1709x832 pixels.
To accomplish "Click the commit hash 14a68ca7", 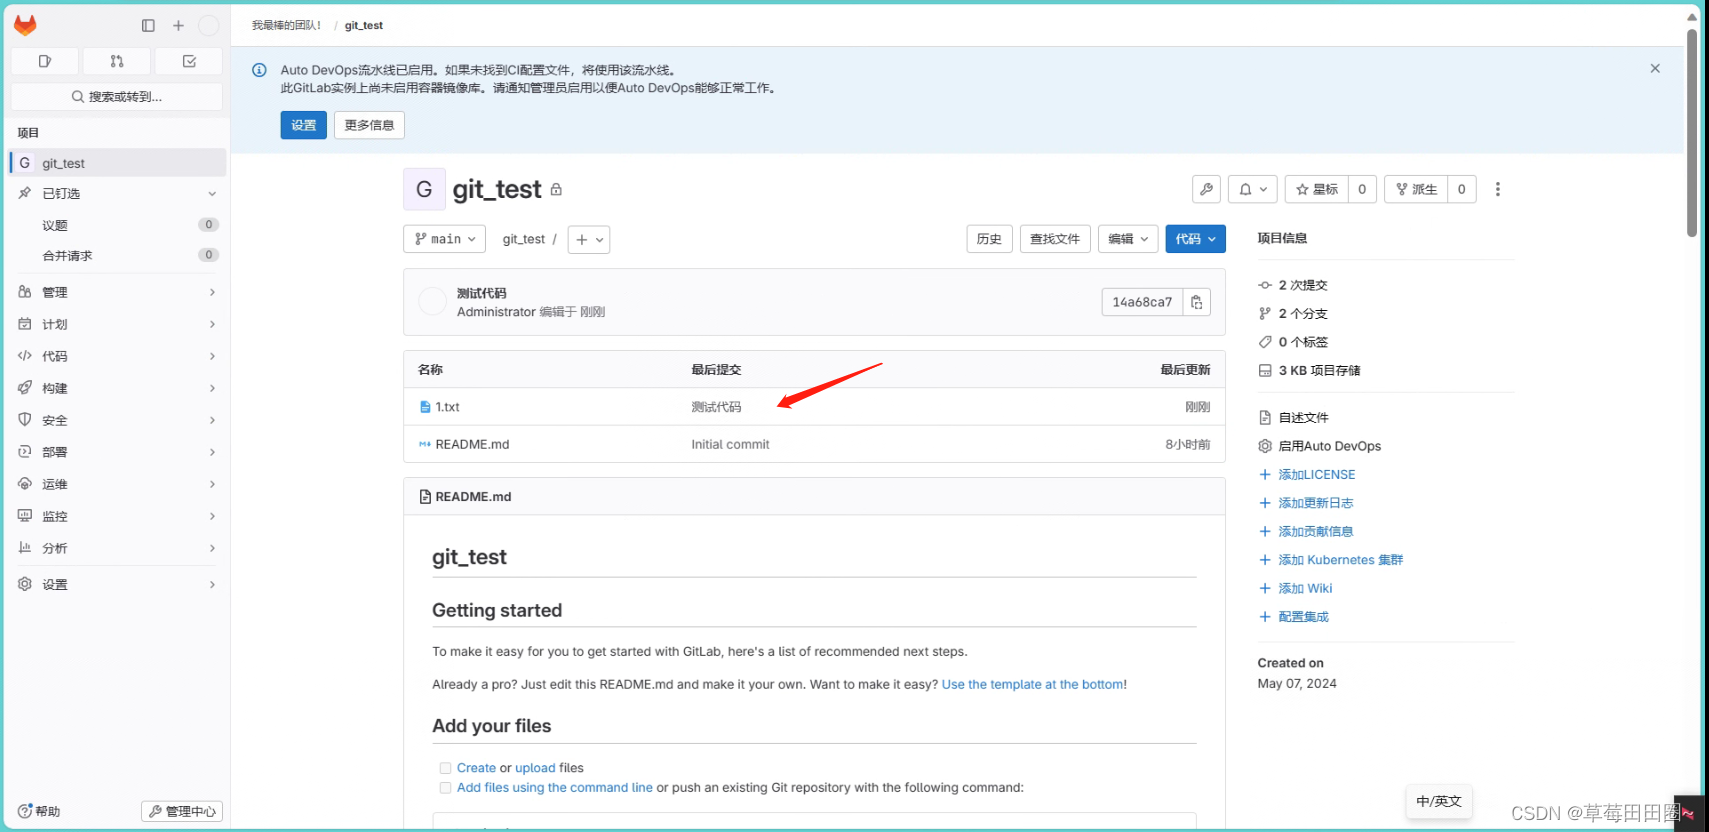I will (x=1142, y=302).
